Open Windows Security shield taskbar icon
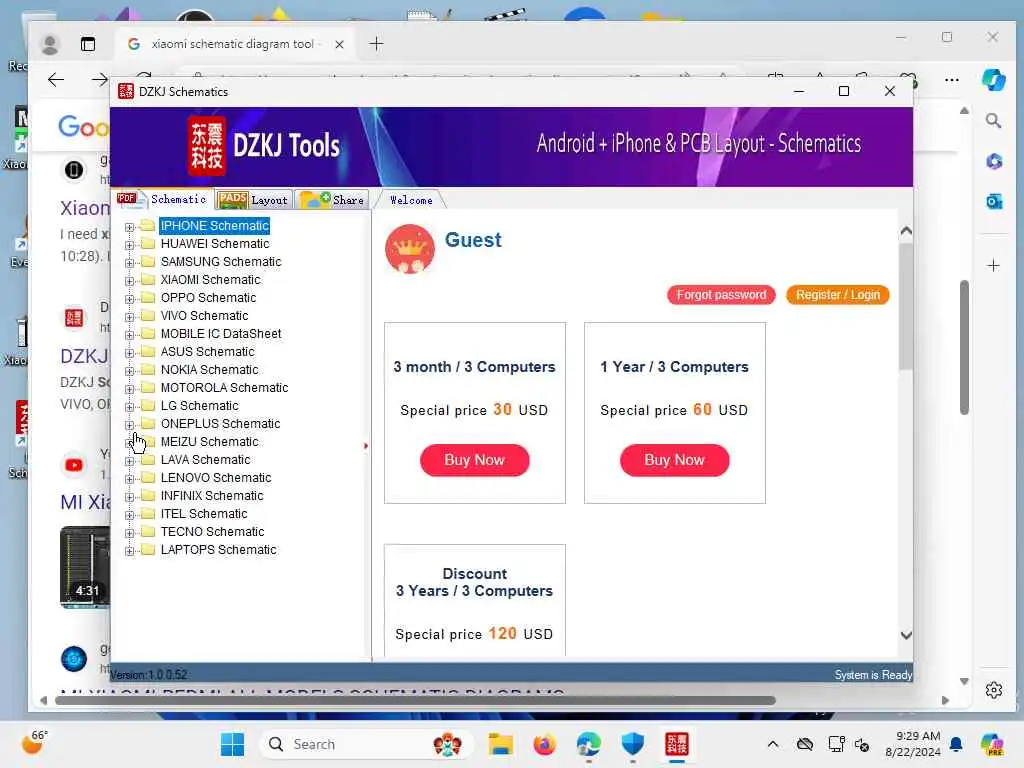1024x768 pixels. click(632, 744)
